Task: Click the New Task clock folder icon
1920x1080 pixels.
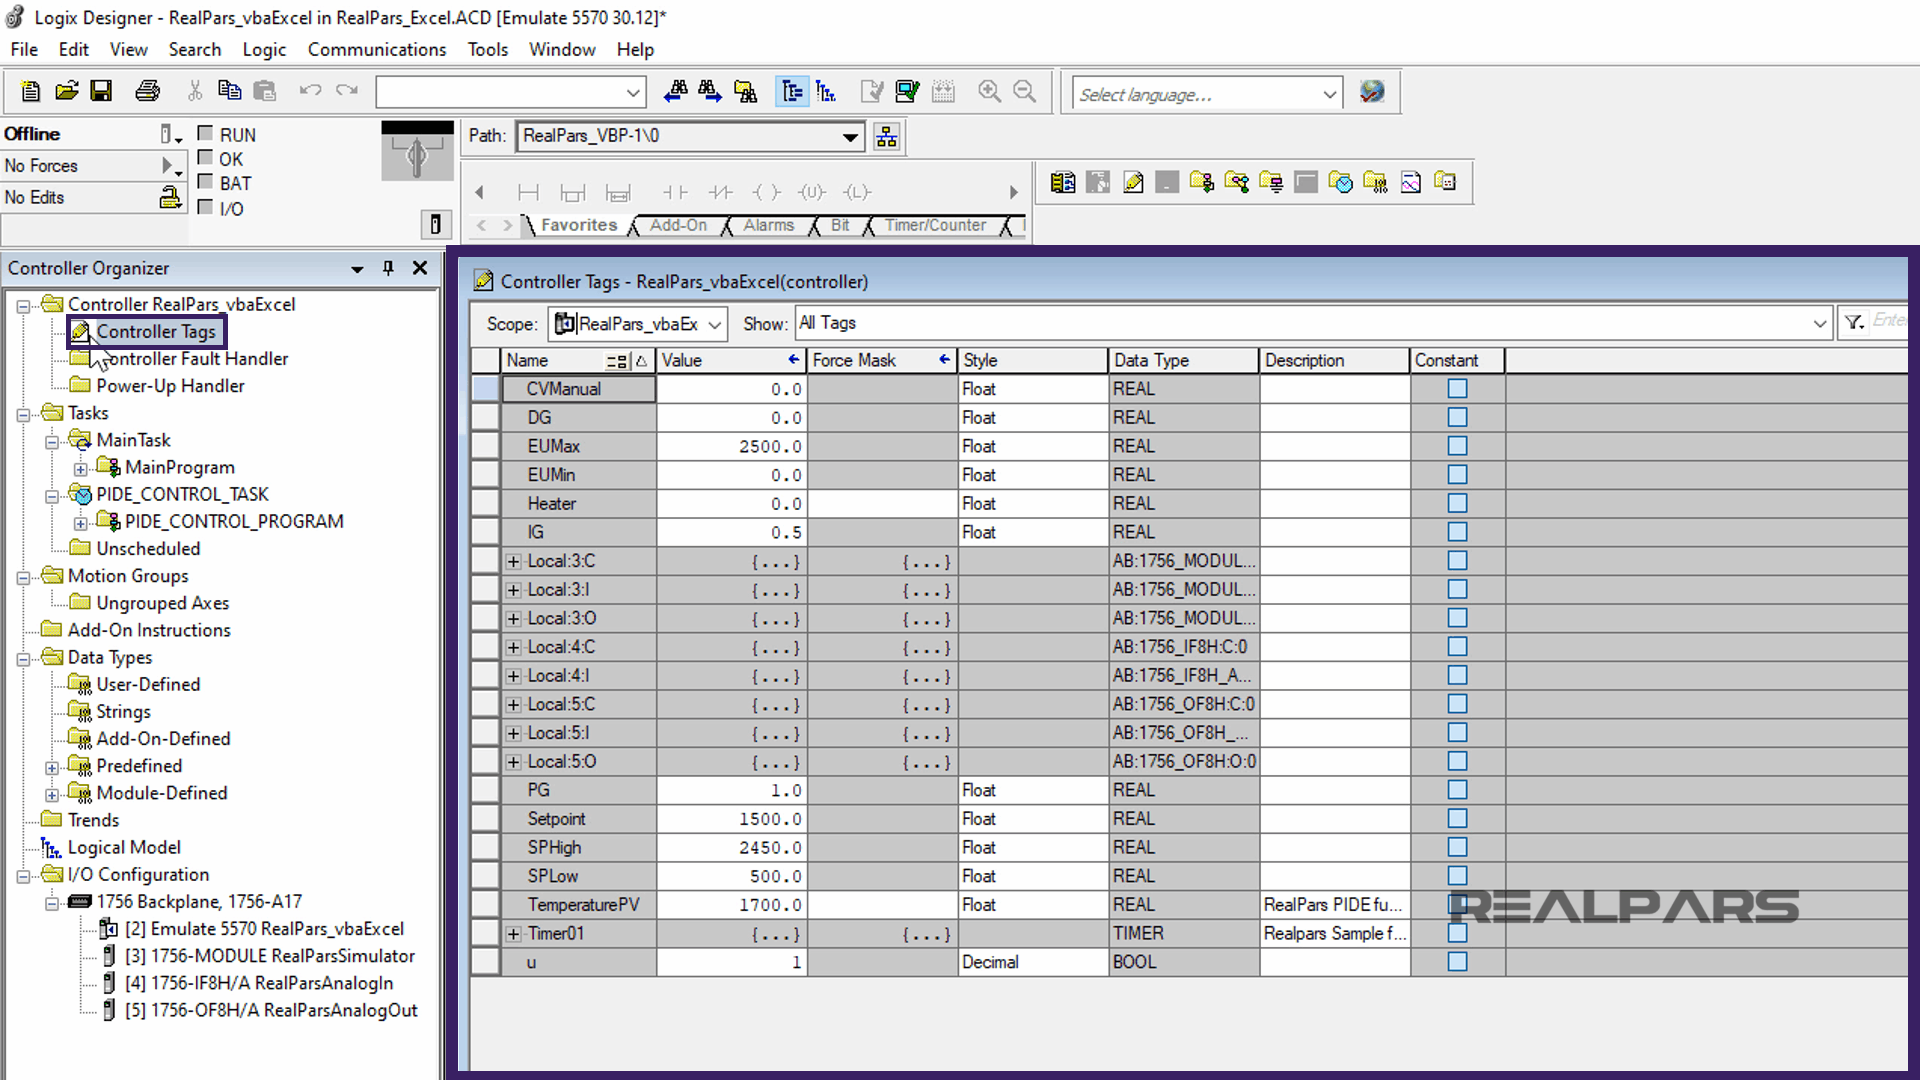Action: (x=1341, y=182)
